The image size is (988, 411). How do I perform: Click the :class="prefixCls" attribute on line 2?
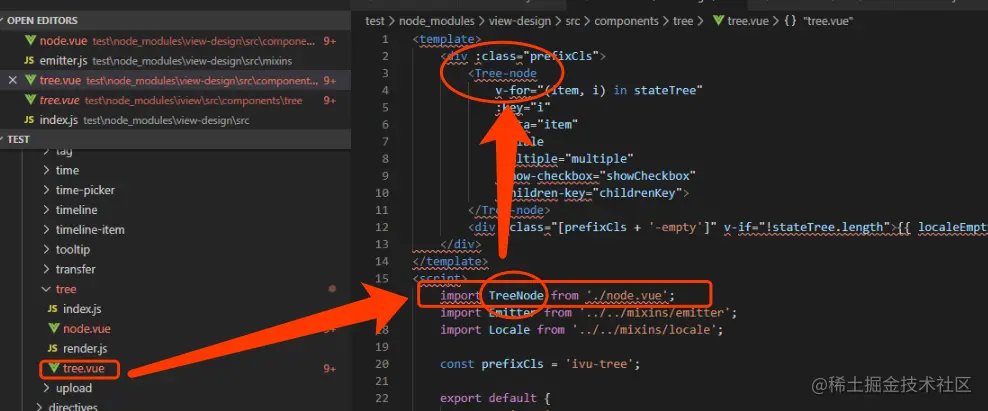point(537,56)
